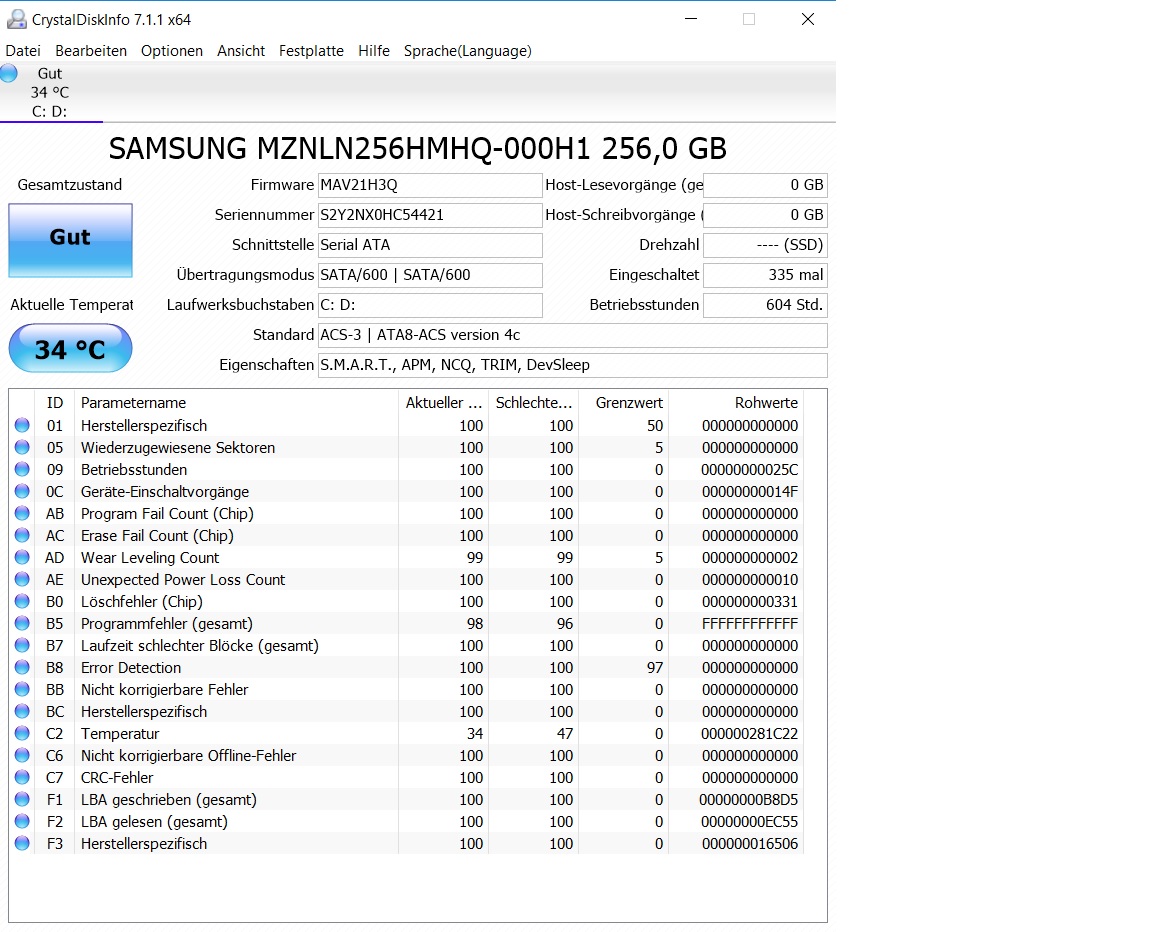Open the Festplatte menu
The height and width of the screenshot is (932, 1152).
coord(312,51)
